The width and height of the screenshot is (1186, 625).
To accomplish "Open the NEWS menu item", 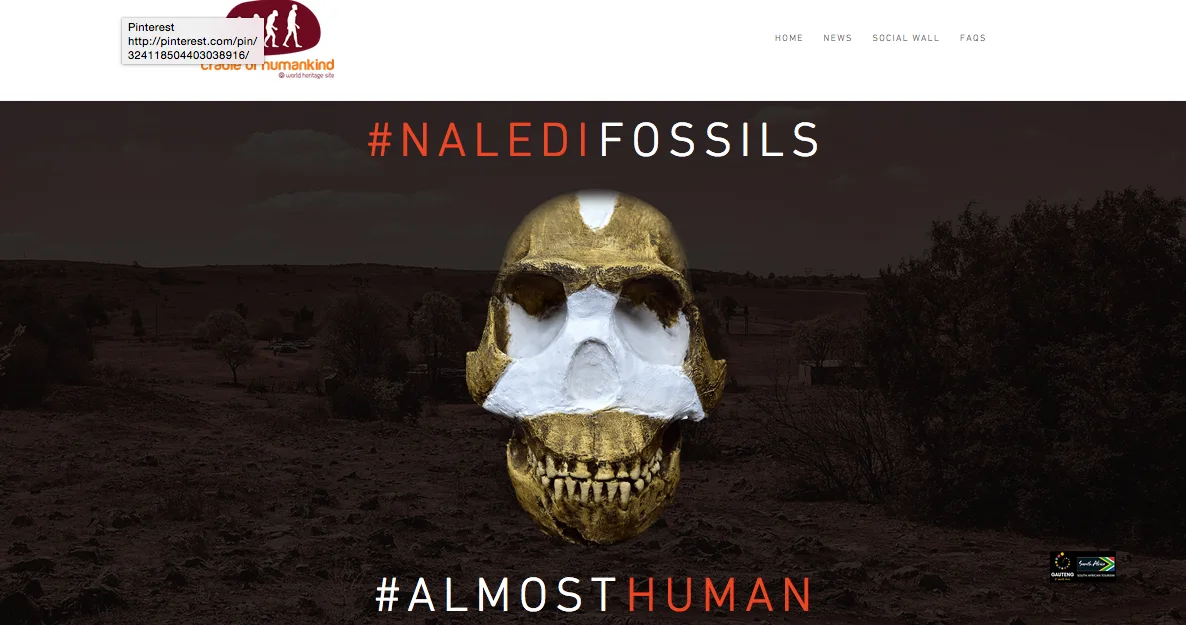I will [x=837, y=38].
